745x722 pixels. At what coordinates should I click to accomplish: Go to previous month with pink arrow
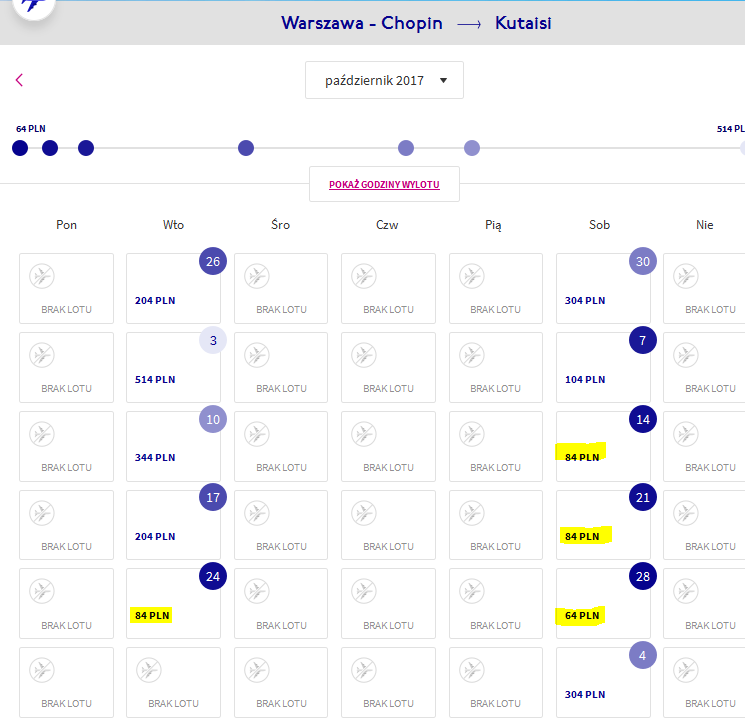19,80
